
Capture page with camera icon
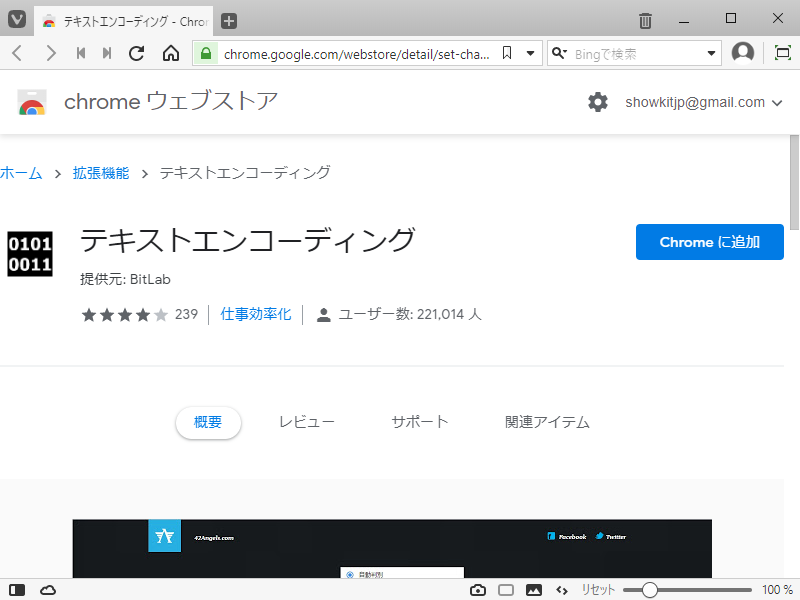coord(478,590)
